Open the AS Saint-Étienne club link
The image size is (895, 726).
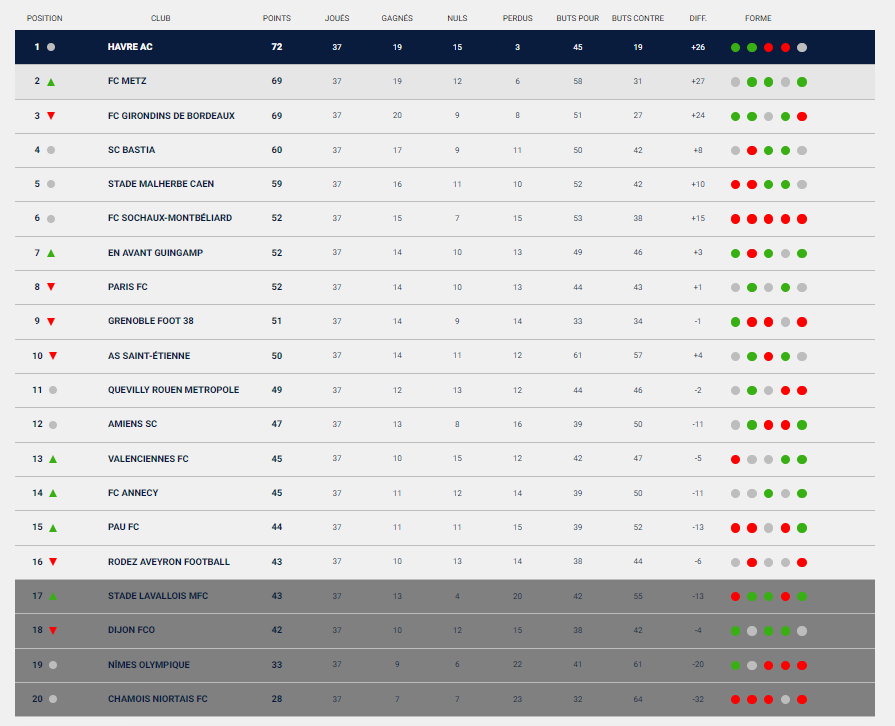point(149,356)
